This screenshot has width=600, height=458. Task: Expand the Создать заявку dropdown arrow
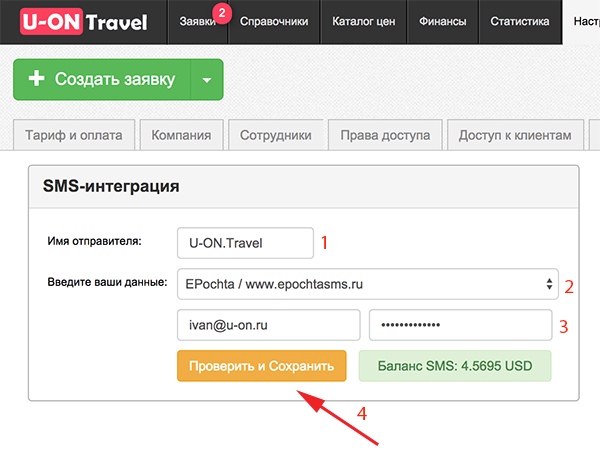click(207, 79)
